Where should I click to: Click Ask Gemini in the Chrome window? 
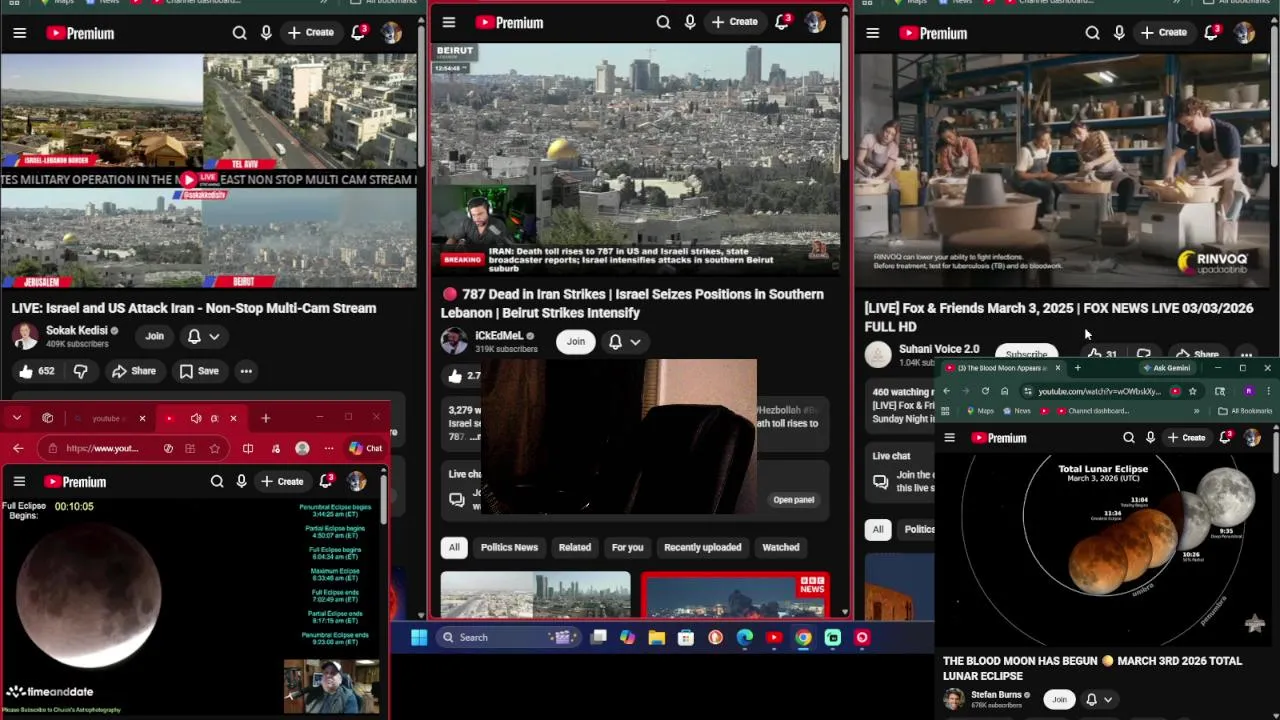1166,368
